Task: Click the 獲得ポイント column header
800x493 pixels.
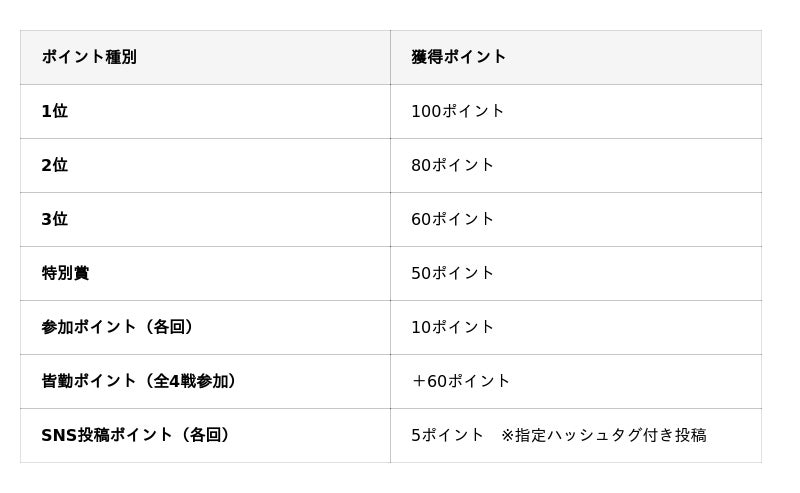Action: click(x=459, y=57)
